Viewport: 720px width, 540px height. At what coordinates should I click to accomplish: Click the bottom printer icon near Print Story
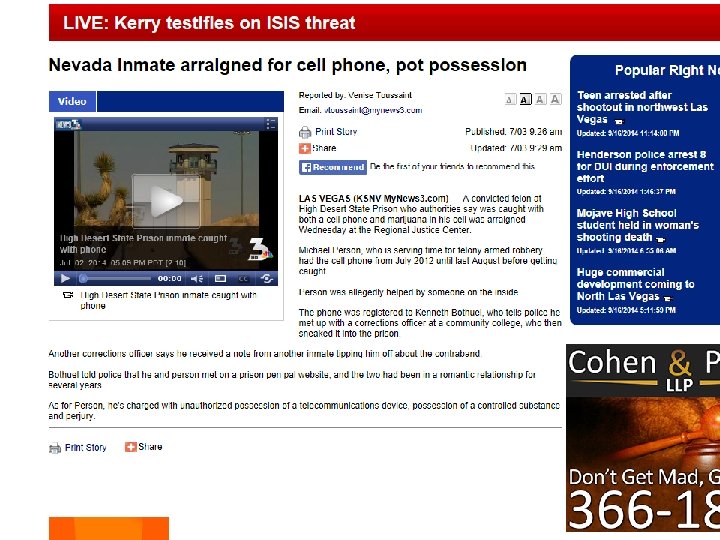[x=55, y=448]
